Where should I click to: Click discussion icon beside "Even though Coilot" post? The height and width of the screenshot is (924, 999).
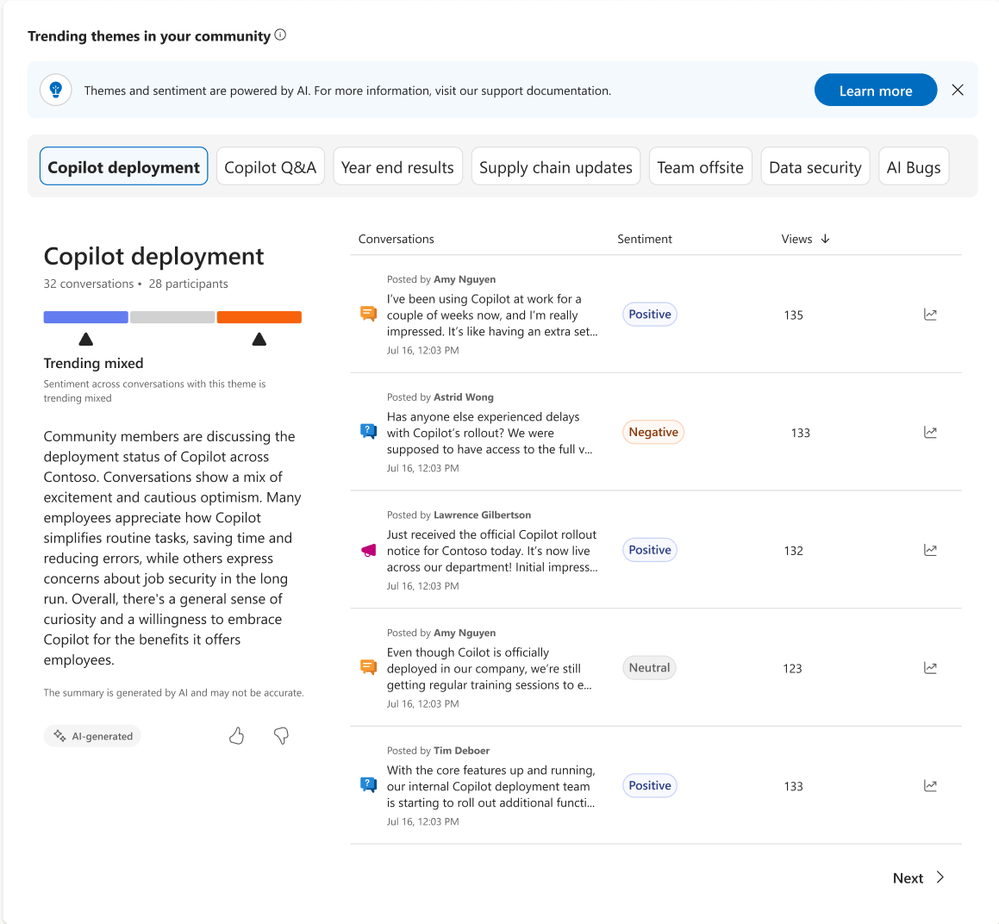click(x=368, y=667)
